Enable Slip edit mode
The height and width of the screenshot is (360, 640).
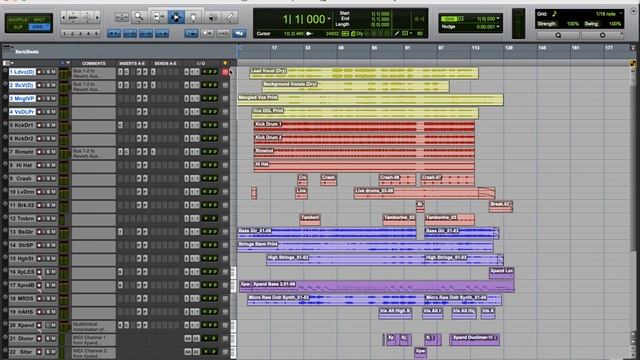18,27
